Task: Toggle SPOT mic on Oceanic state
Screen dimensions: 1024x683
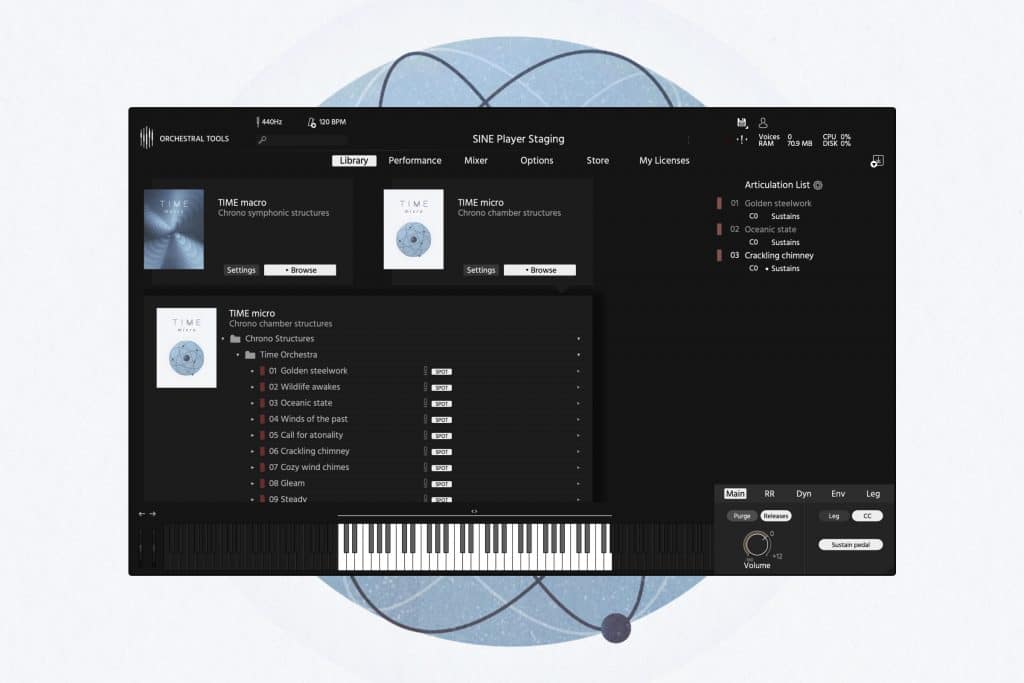Action: pos(441,404)
